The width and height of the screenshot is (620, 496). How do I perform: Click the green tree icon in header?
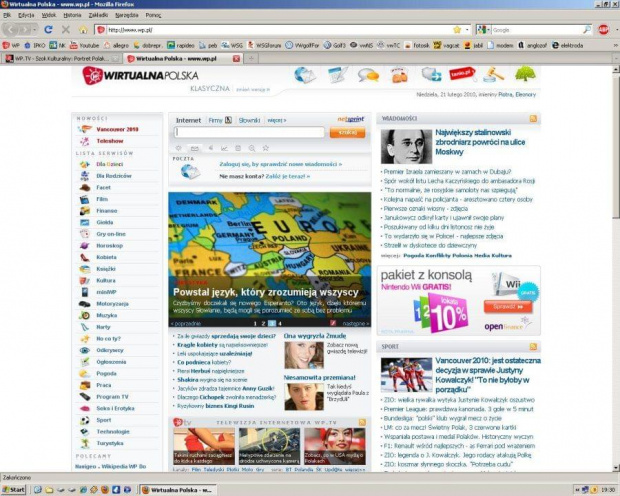[525, 74]
